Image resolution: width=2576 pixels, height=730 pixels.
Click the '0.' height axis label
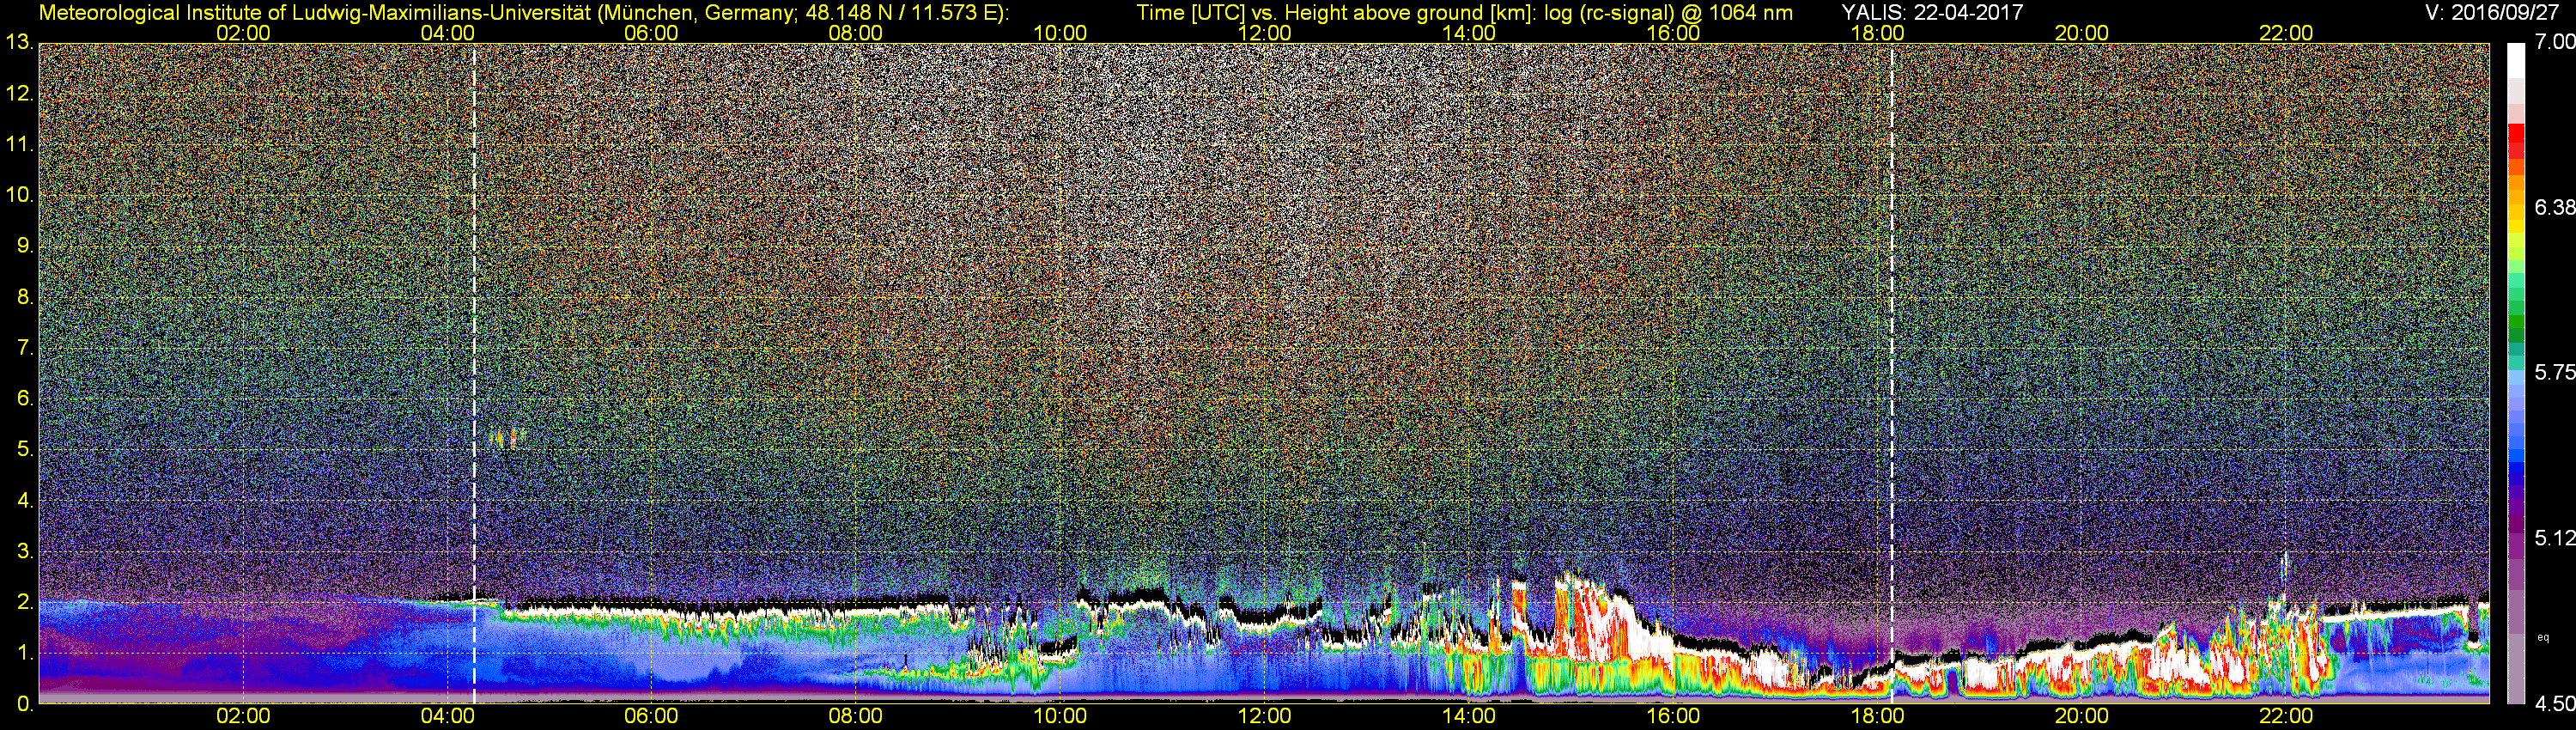[x=26, y=704]
